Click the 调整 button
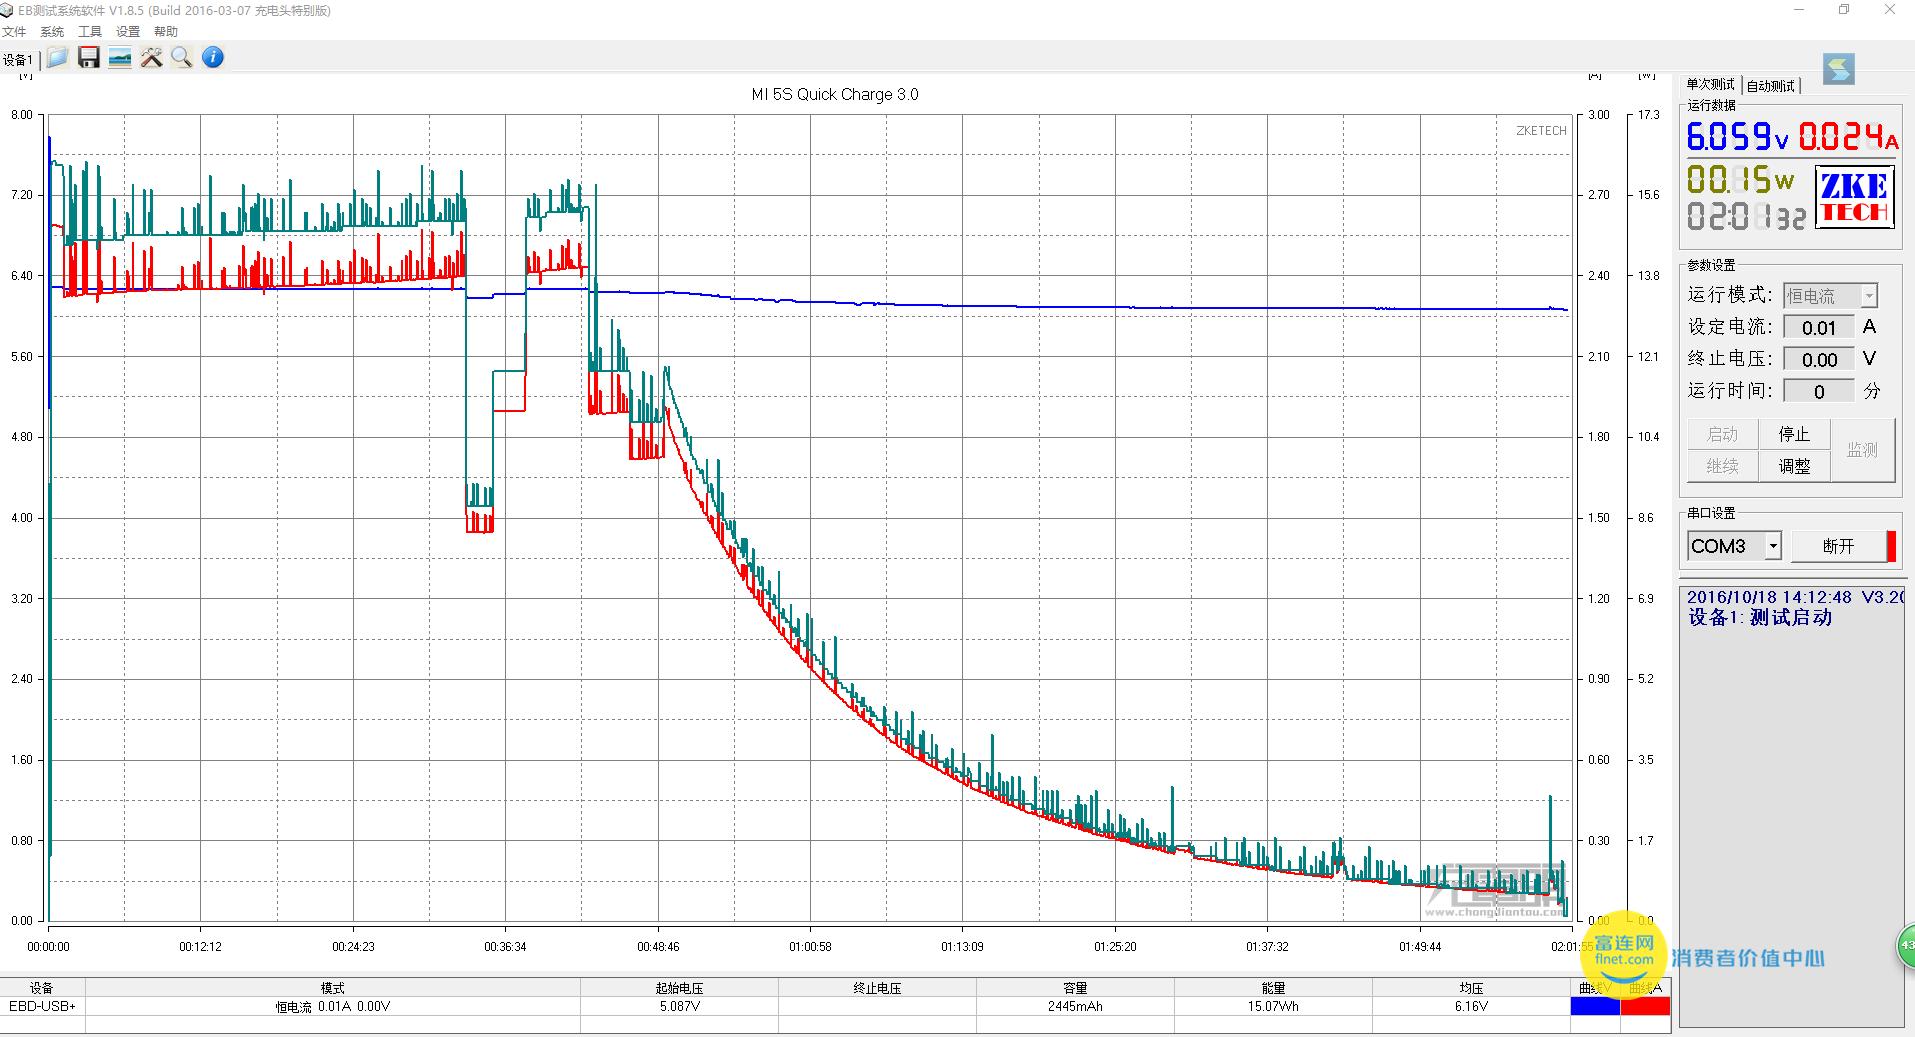 click(x=1794, y=466)
